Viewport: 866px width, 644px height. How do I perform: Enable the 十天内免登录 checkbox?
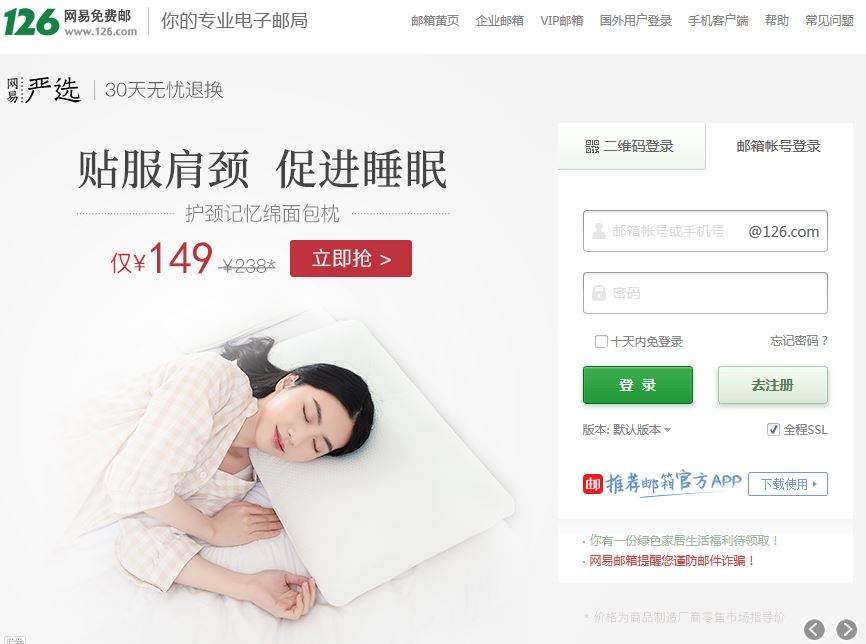(601, 341)
